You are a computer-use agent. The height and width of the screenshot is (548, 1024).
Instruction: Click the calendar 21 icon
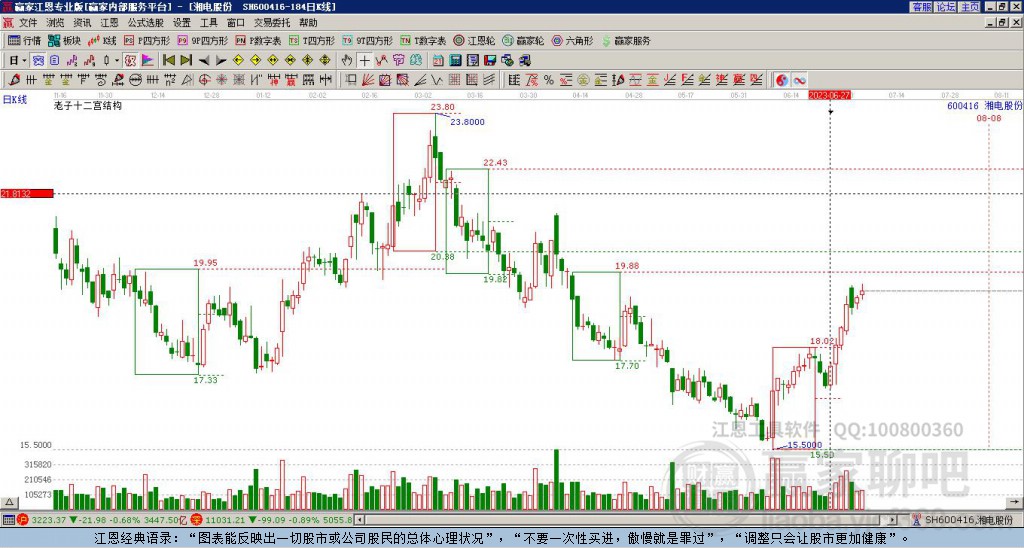438,61
